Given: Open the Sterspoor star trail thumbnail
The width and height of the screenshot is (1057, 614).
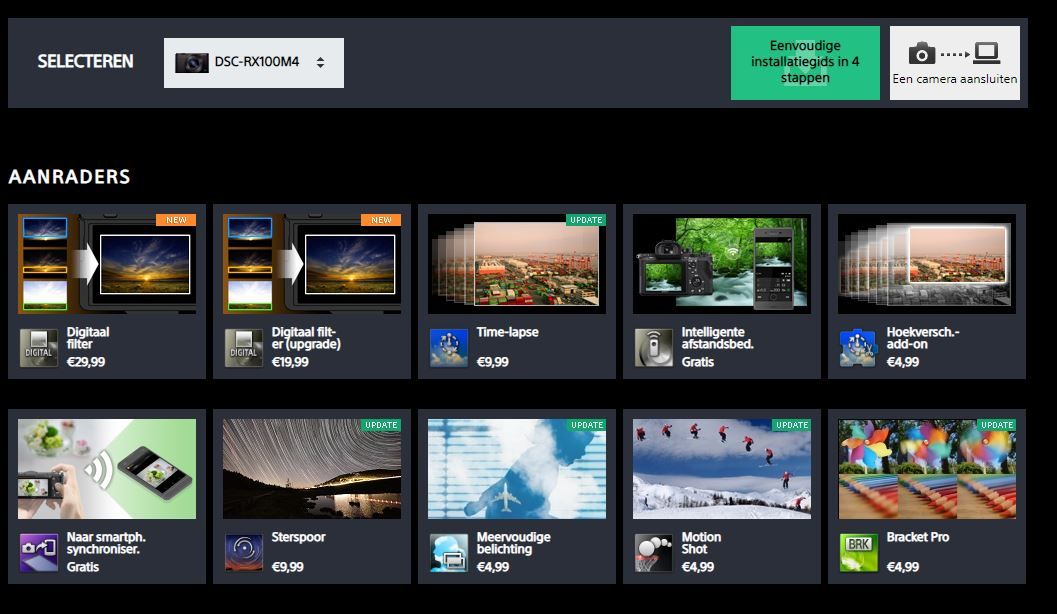Looking at the screenshot, I should (312, 469).
